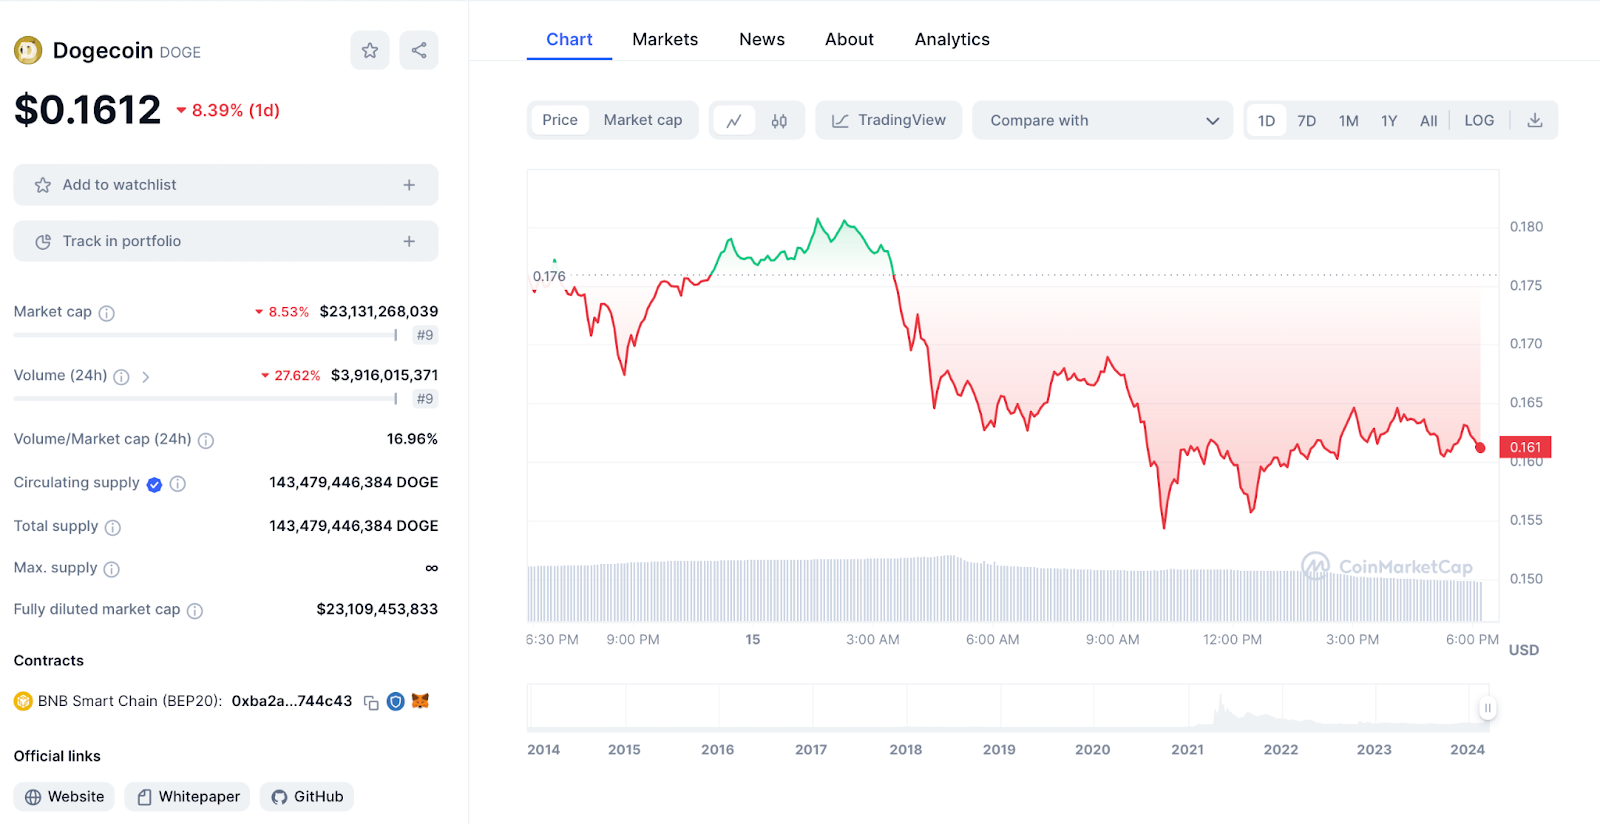The height and width of the screenshot is (824, 1600).
Task: Click the 0.176 opening price label
Action: click(549, 276)
